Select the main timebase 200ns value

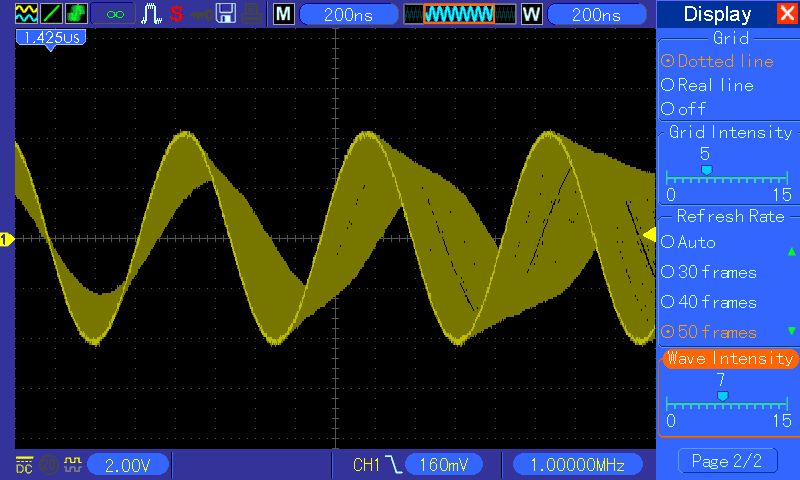click(348, 14)
